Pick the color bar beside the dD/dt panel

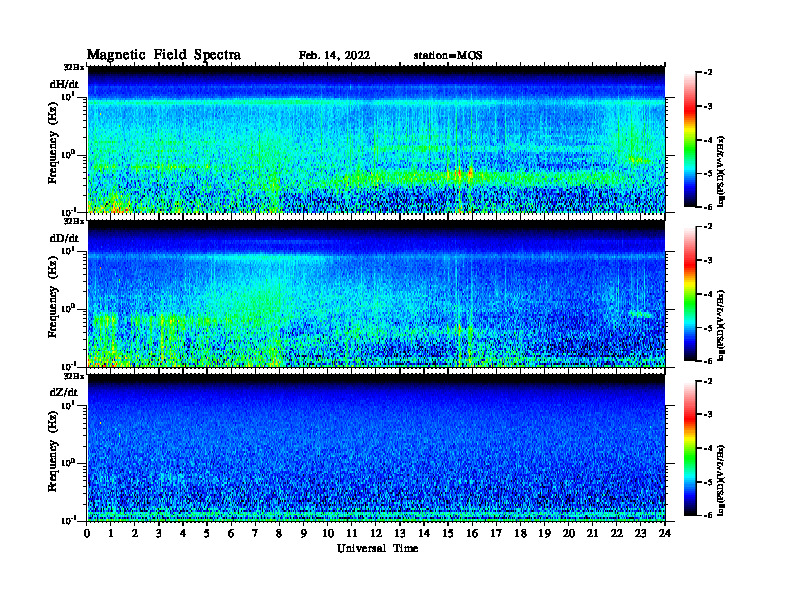click(690, 293)
